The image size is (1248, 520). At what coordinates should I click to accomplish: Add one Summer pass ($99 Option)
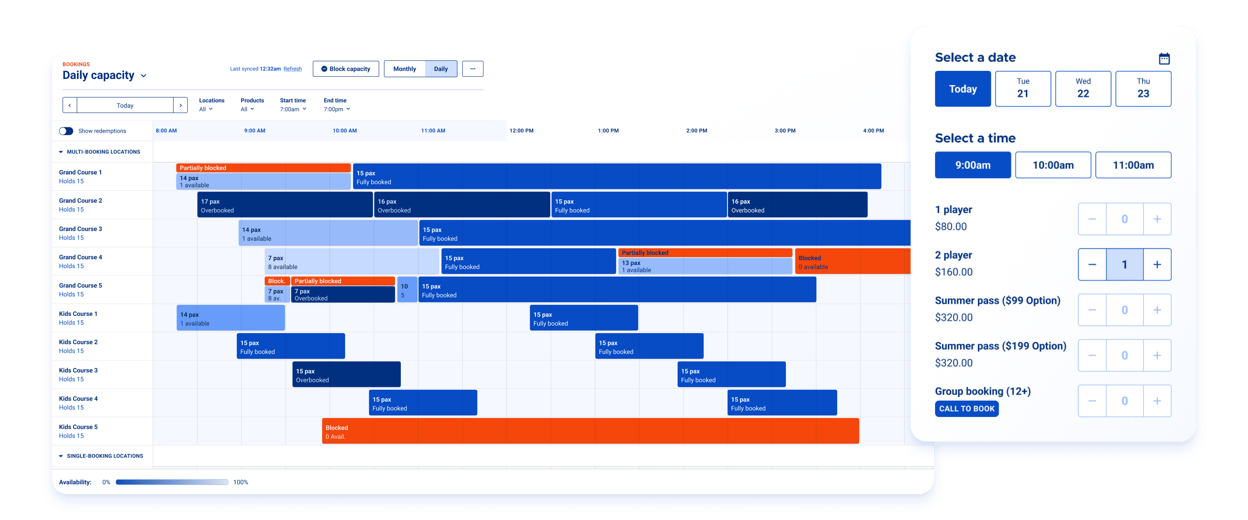pos(1157,310)
